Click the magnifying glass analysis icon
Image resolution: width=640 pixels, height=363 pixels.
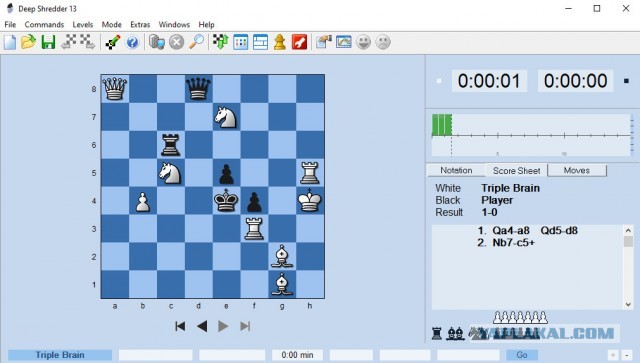pos(196,42)
